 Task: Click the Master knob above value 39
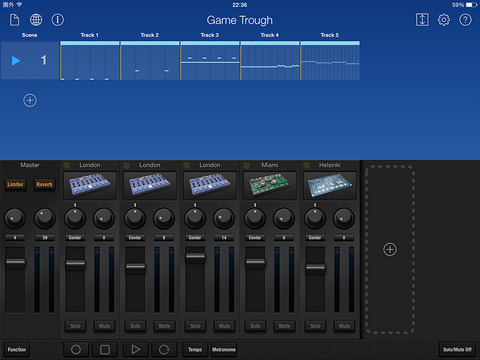tap(44, 218)
